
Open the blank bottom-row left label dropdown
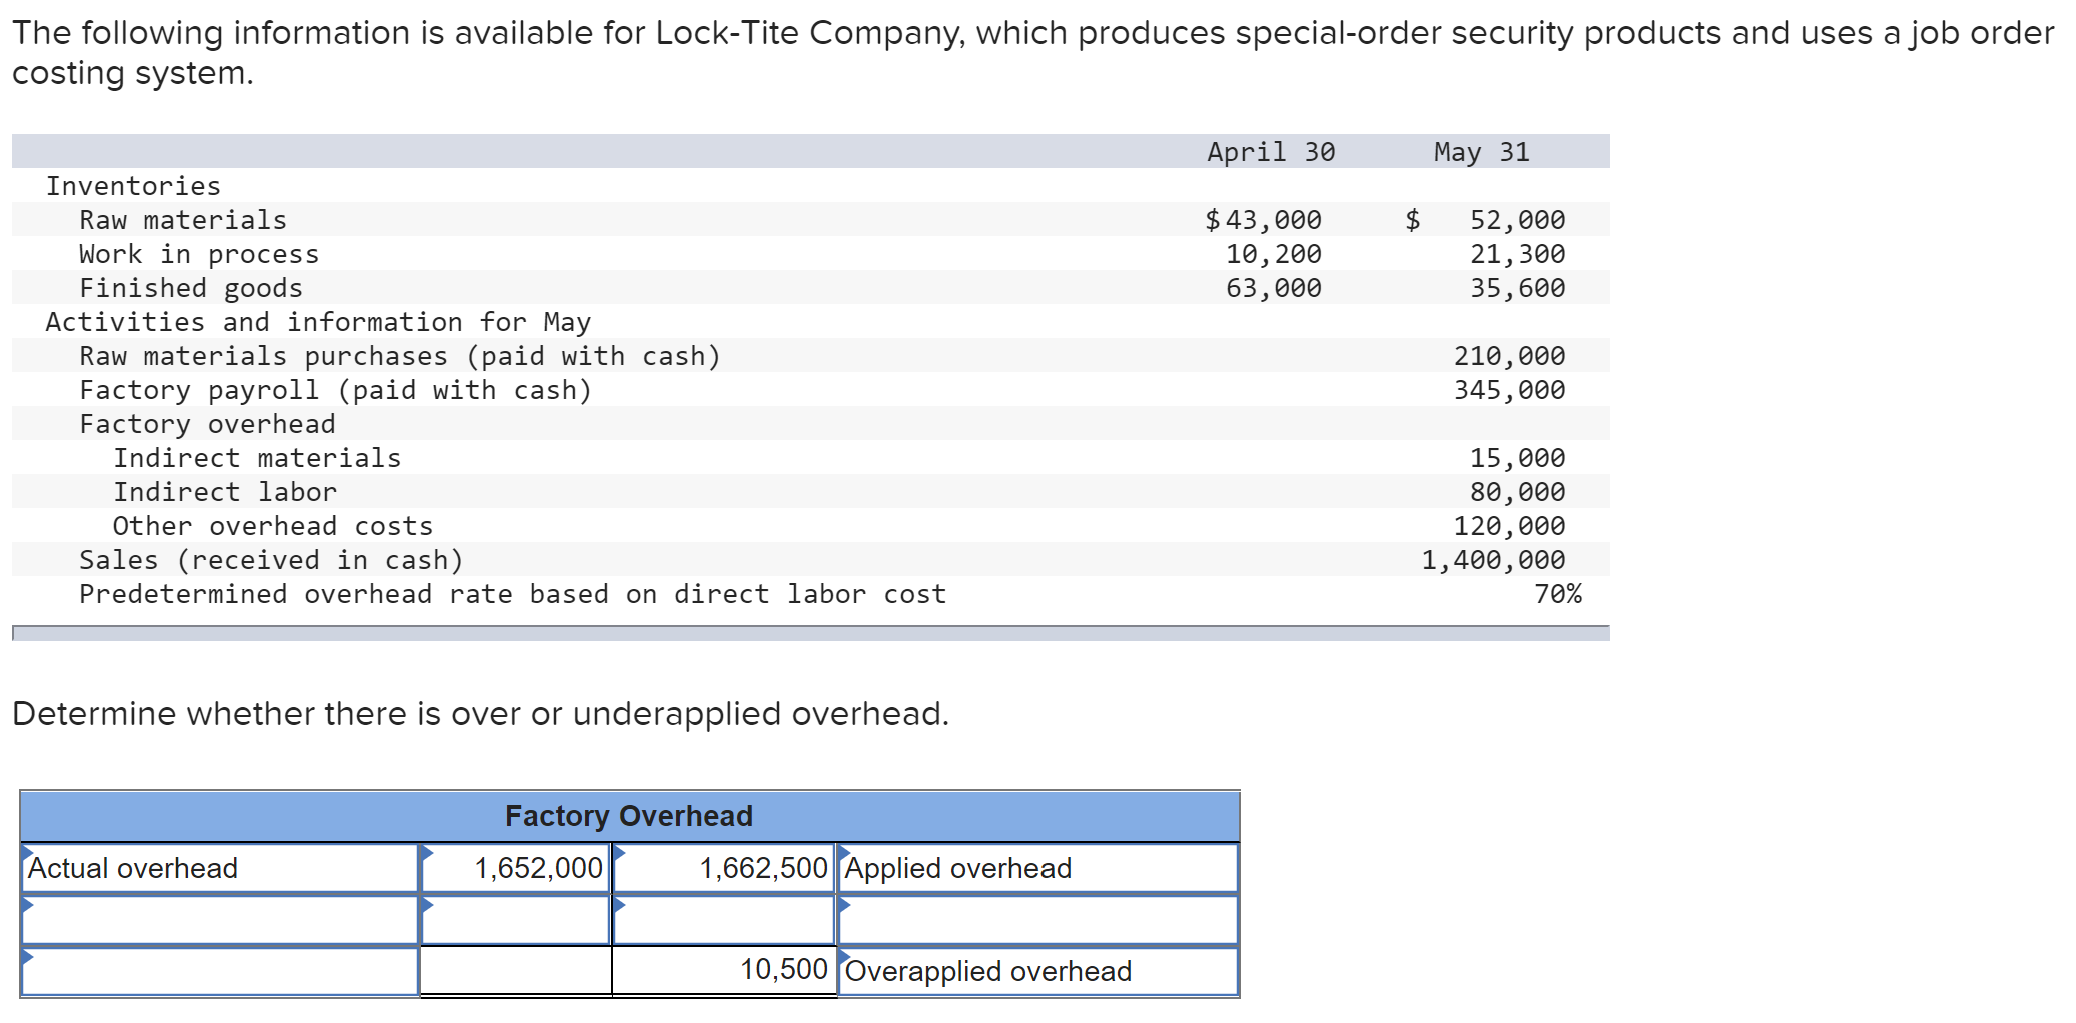pos(219,971)
